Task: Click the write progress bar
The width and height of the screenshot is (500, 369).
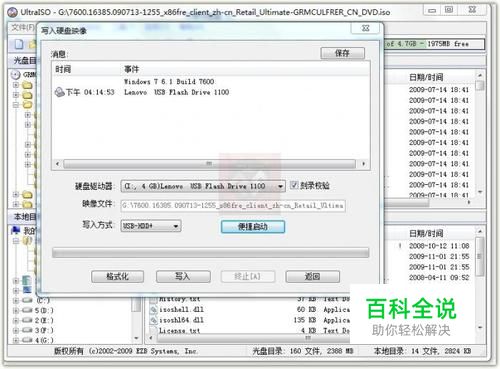Action: tap(210, 253)
